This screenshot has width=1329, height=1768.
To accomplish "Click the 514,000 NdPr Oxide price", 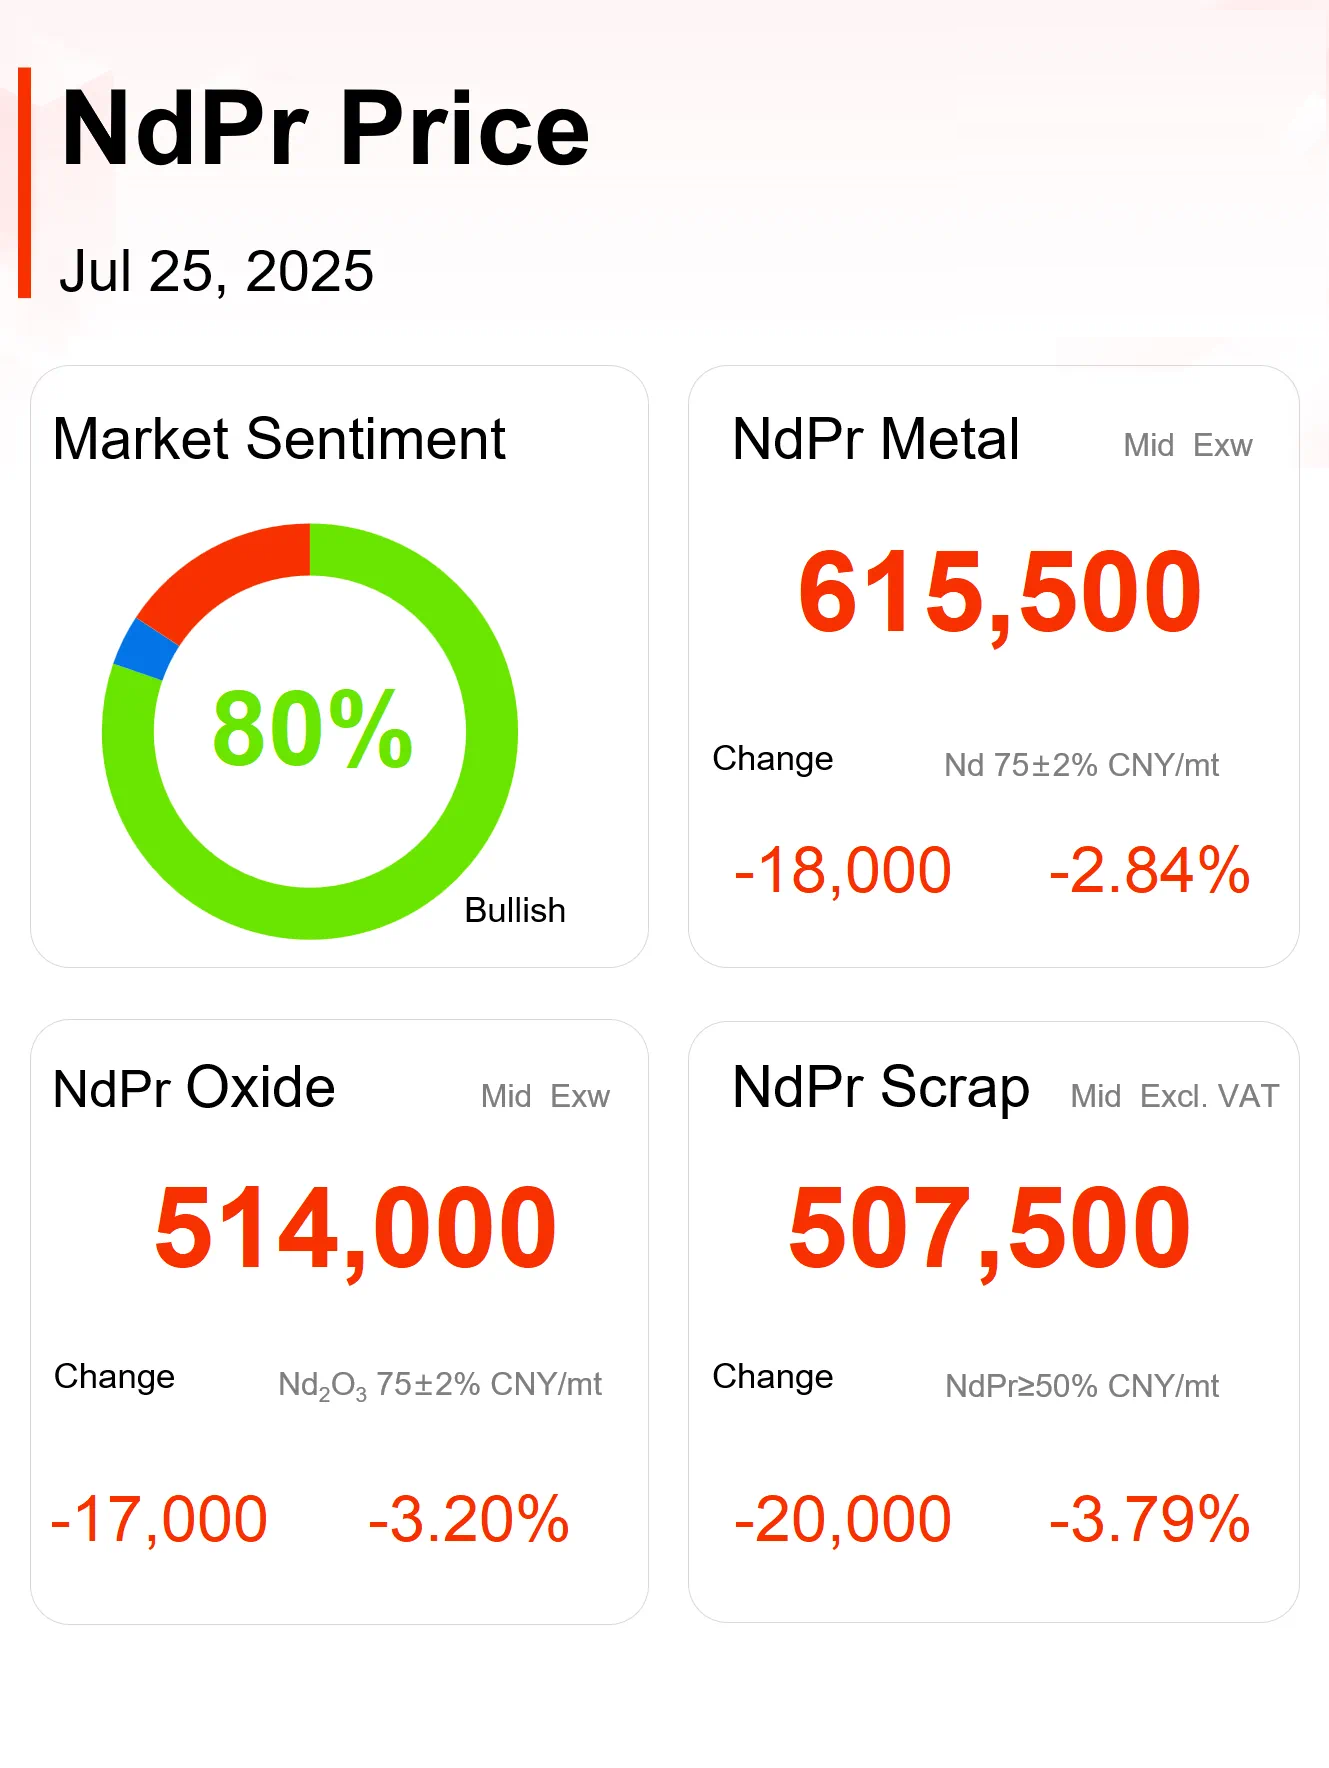I will click(x=355, y=1228).
